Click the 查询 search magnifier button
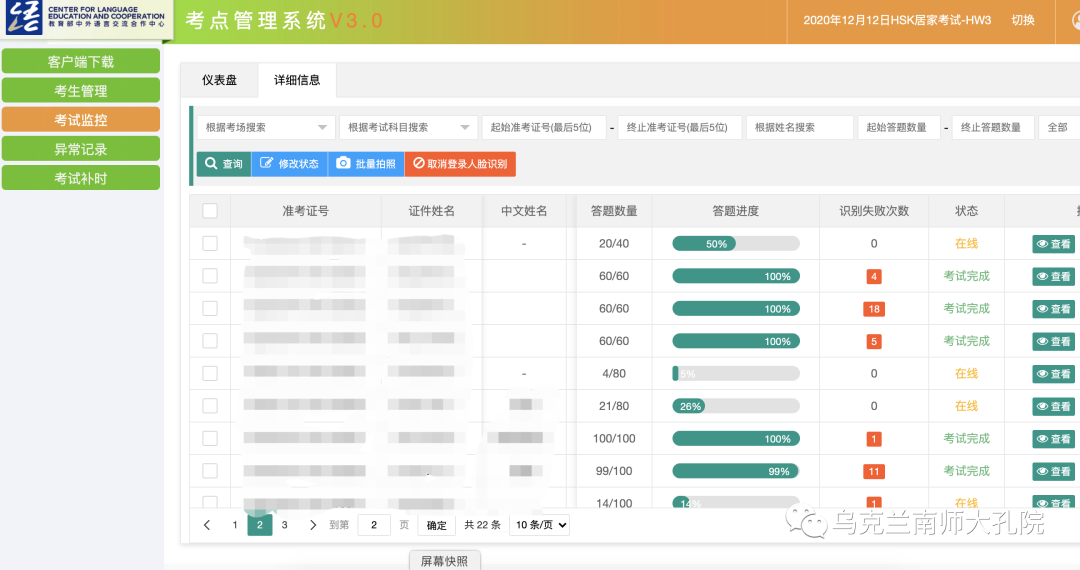1080x570 pixels. pos(223,164)
